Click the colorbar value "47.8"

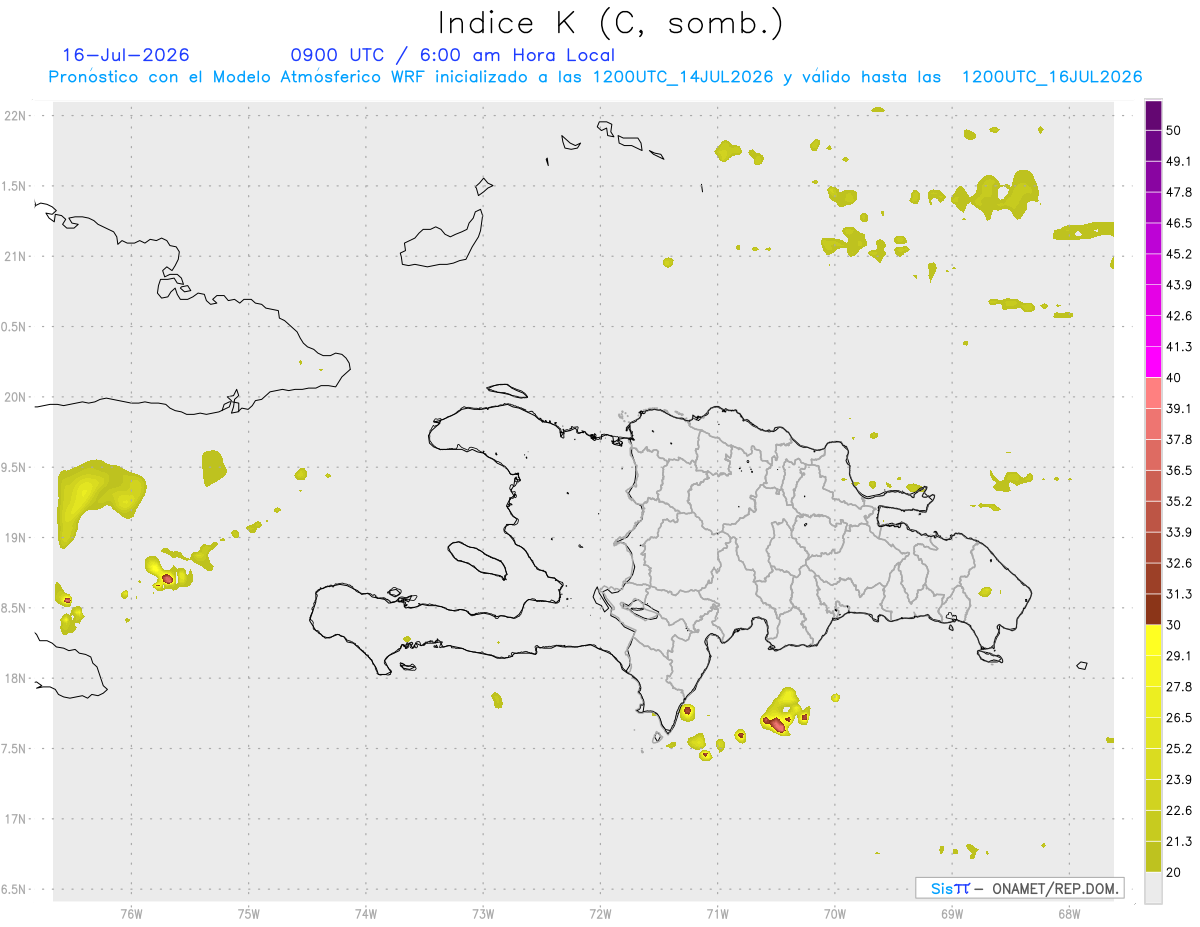(x=1179, y=192)
